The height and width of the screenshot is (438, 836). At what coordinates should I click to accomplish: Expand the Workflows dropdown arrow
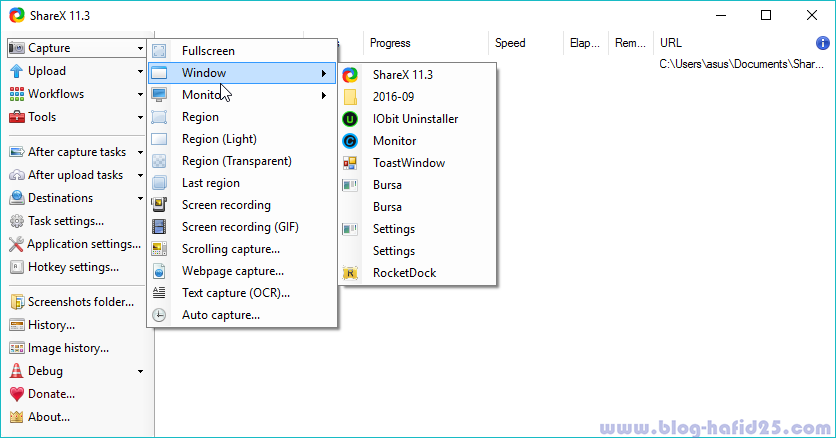pyautogui.click(x=140, y=94)
